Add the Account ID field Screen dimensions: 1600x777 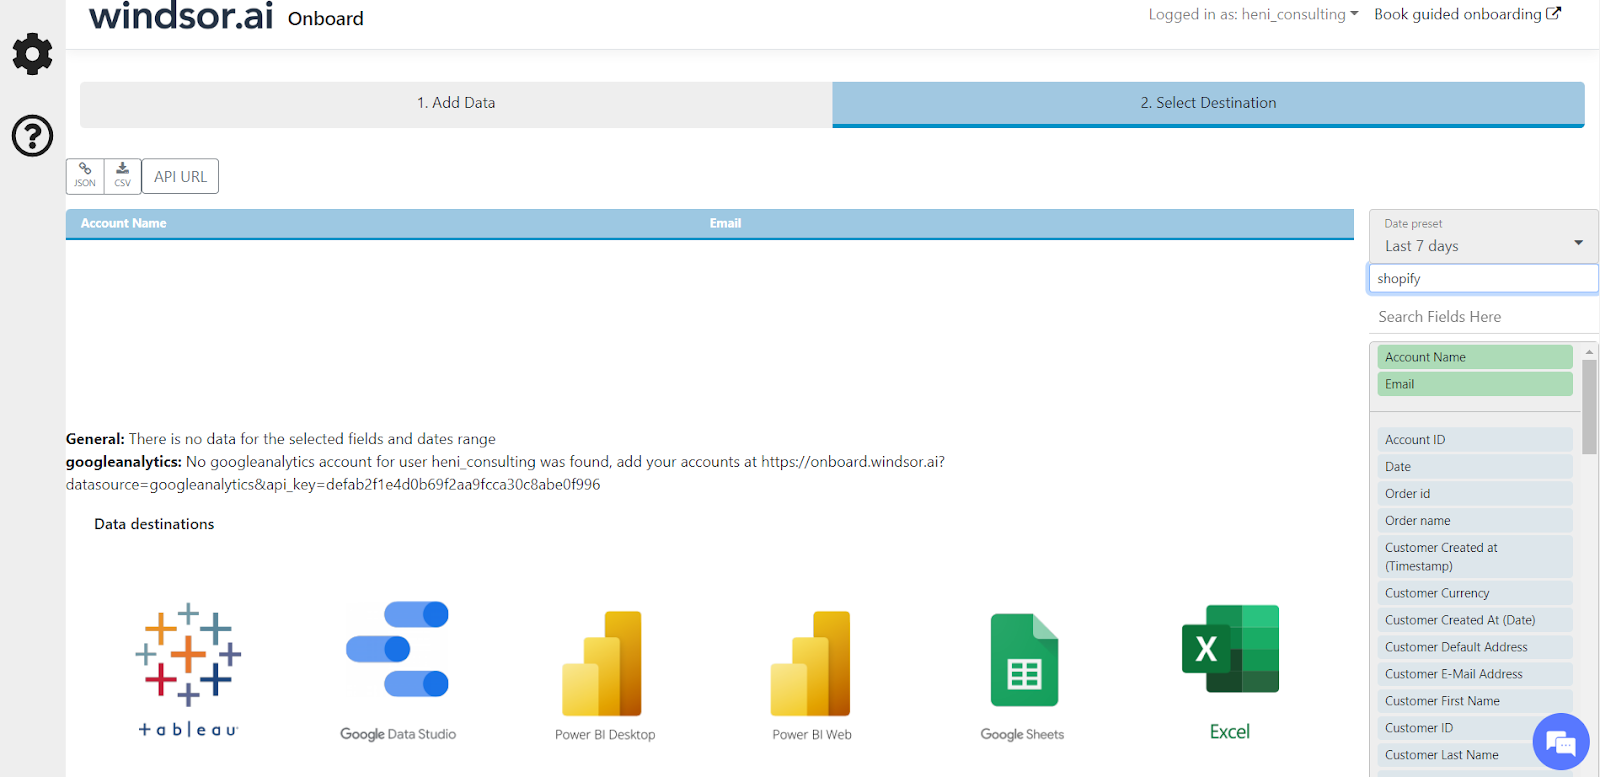(1474, 440)
